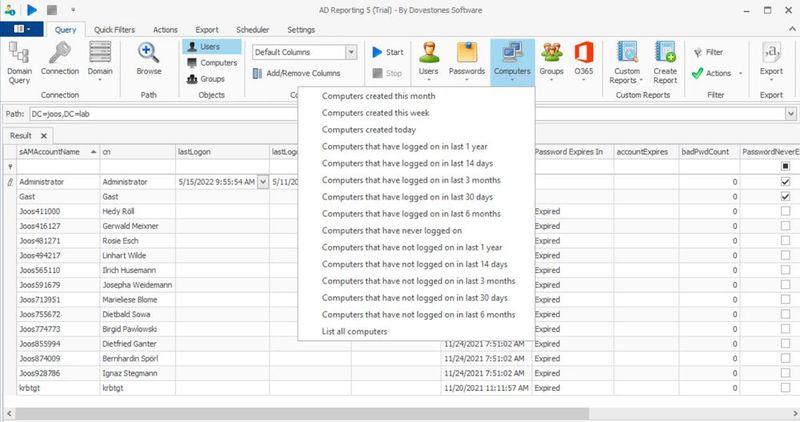Open Custom Reports

coord(627,63)
